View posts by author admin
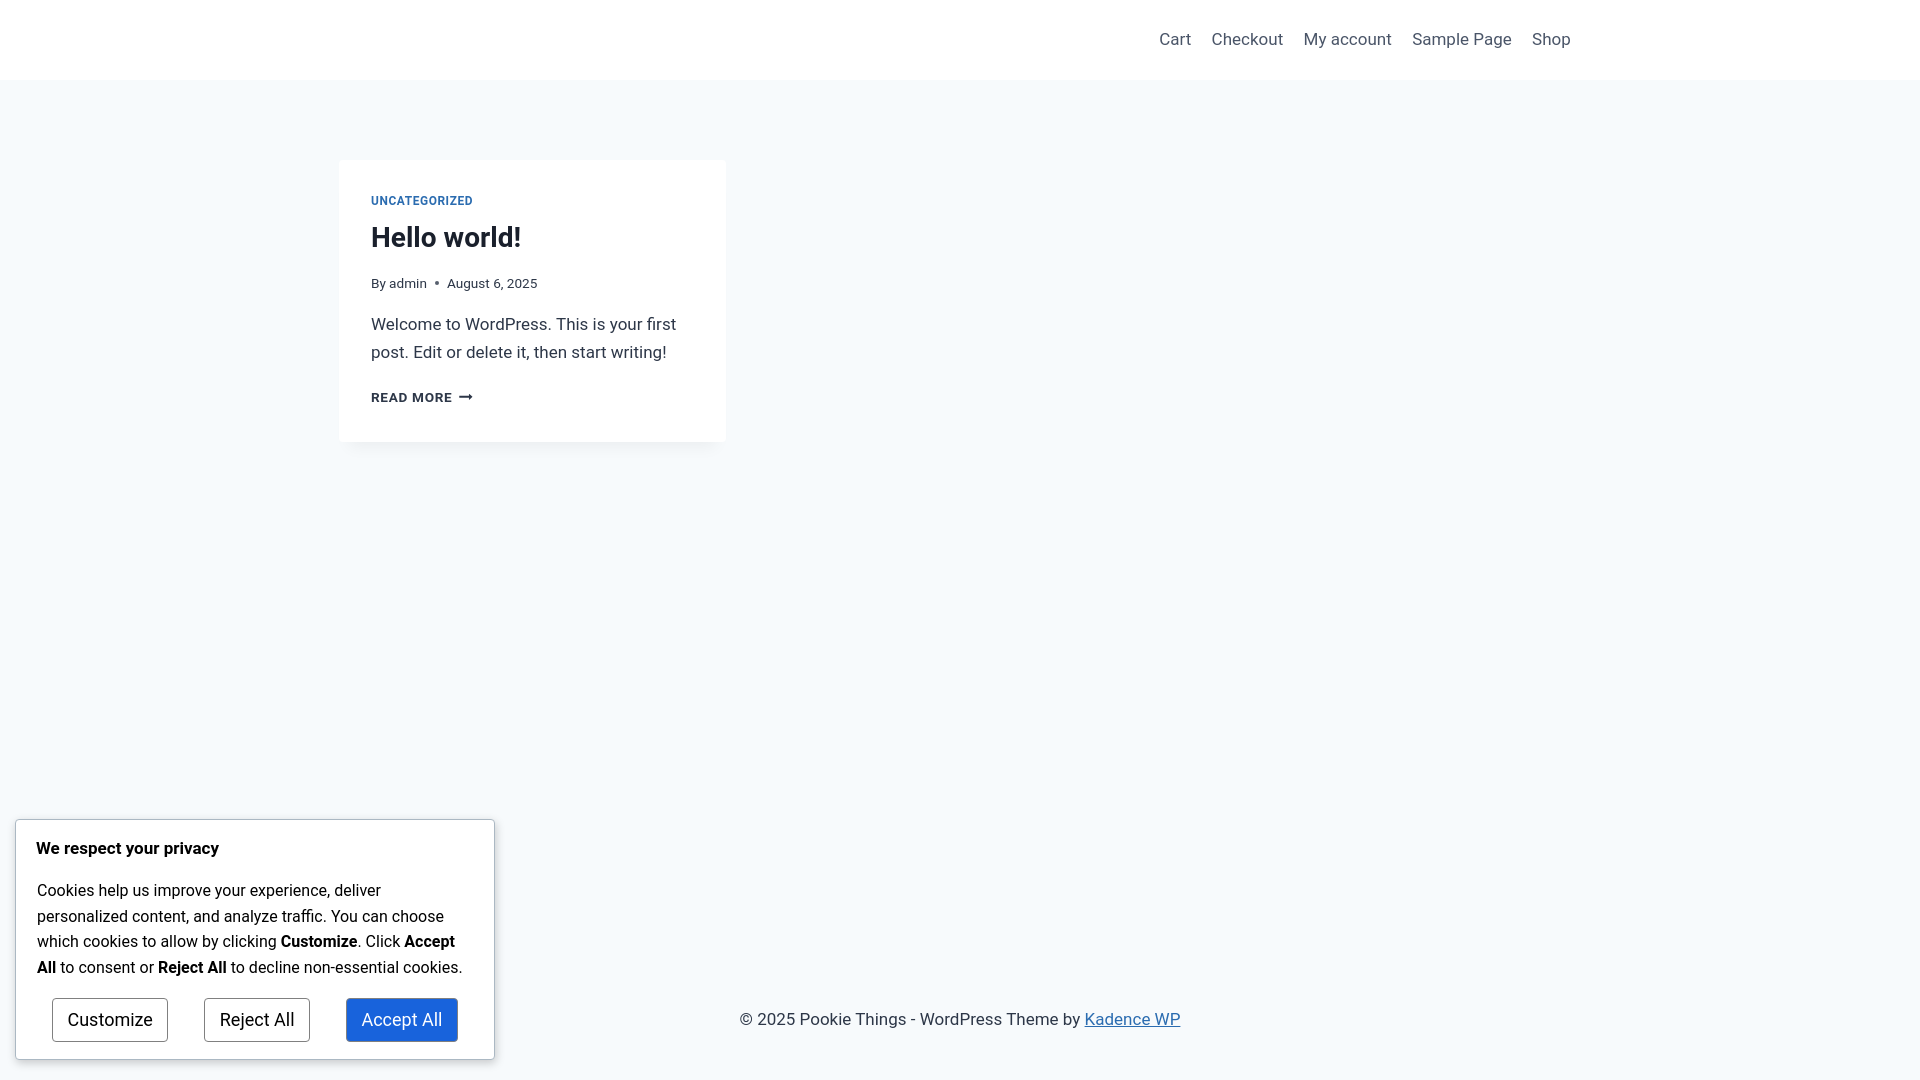The width and height of the screenshot is (1920, 1080). coord(408,284)
